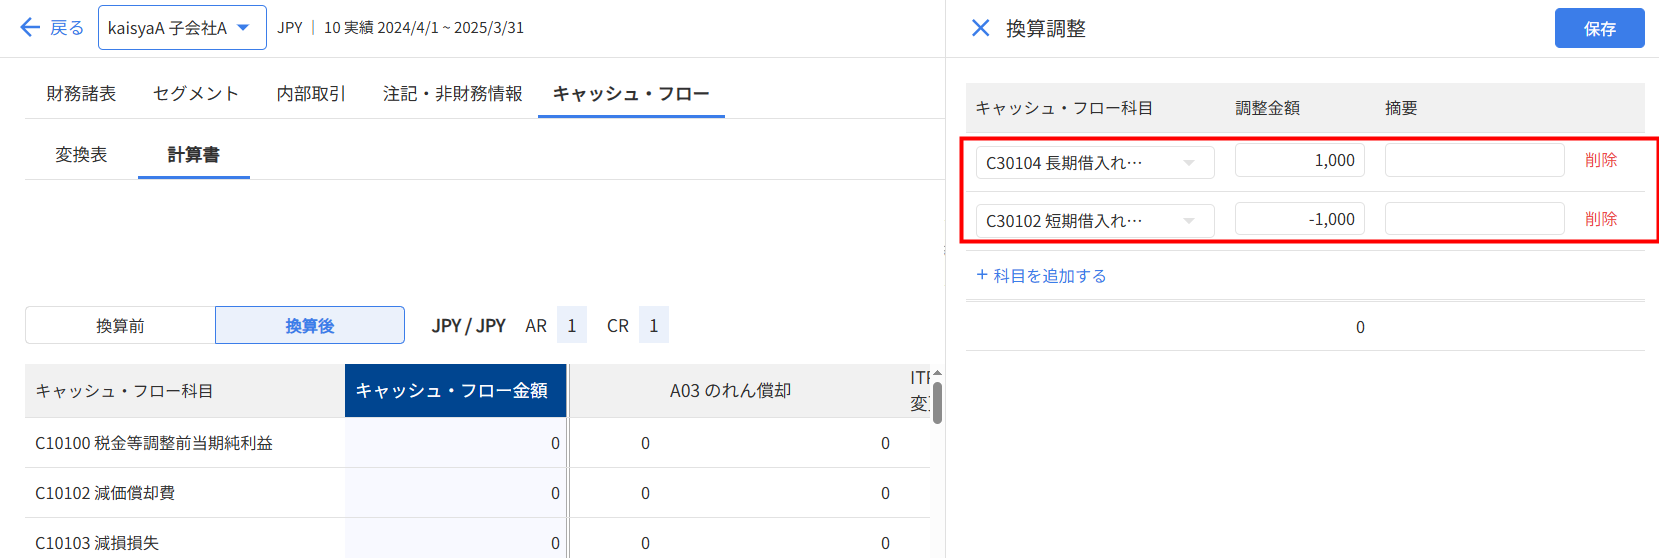Click the back arrow icon
The image size is (1659, 558).
pos(30,27)
